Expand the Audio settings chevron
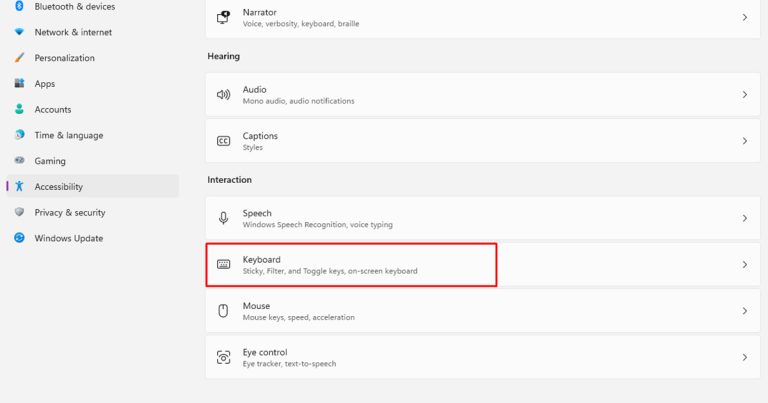 (744, 95)
